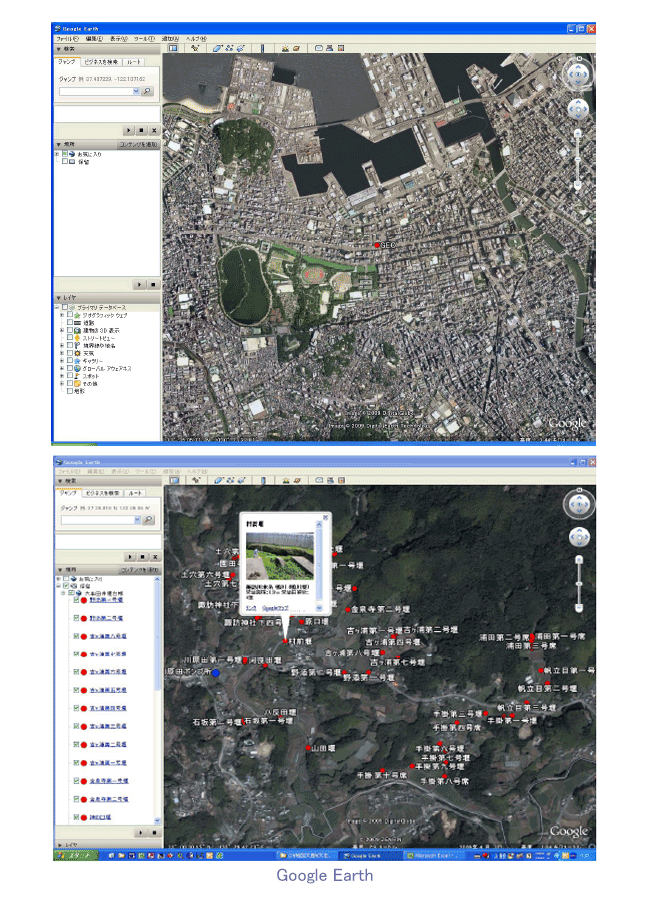Uncheck the first red placemark item checkbox in list
The height and width of the screenshot is (900, 649).
coord(76,600)
